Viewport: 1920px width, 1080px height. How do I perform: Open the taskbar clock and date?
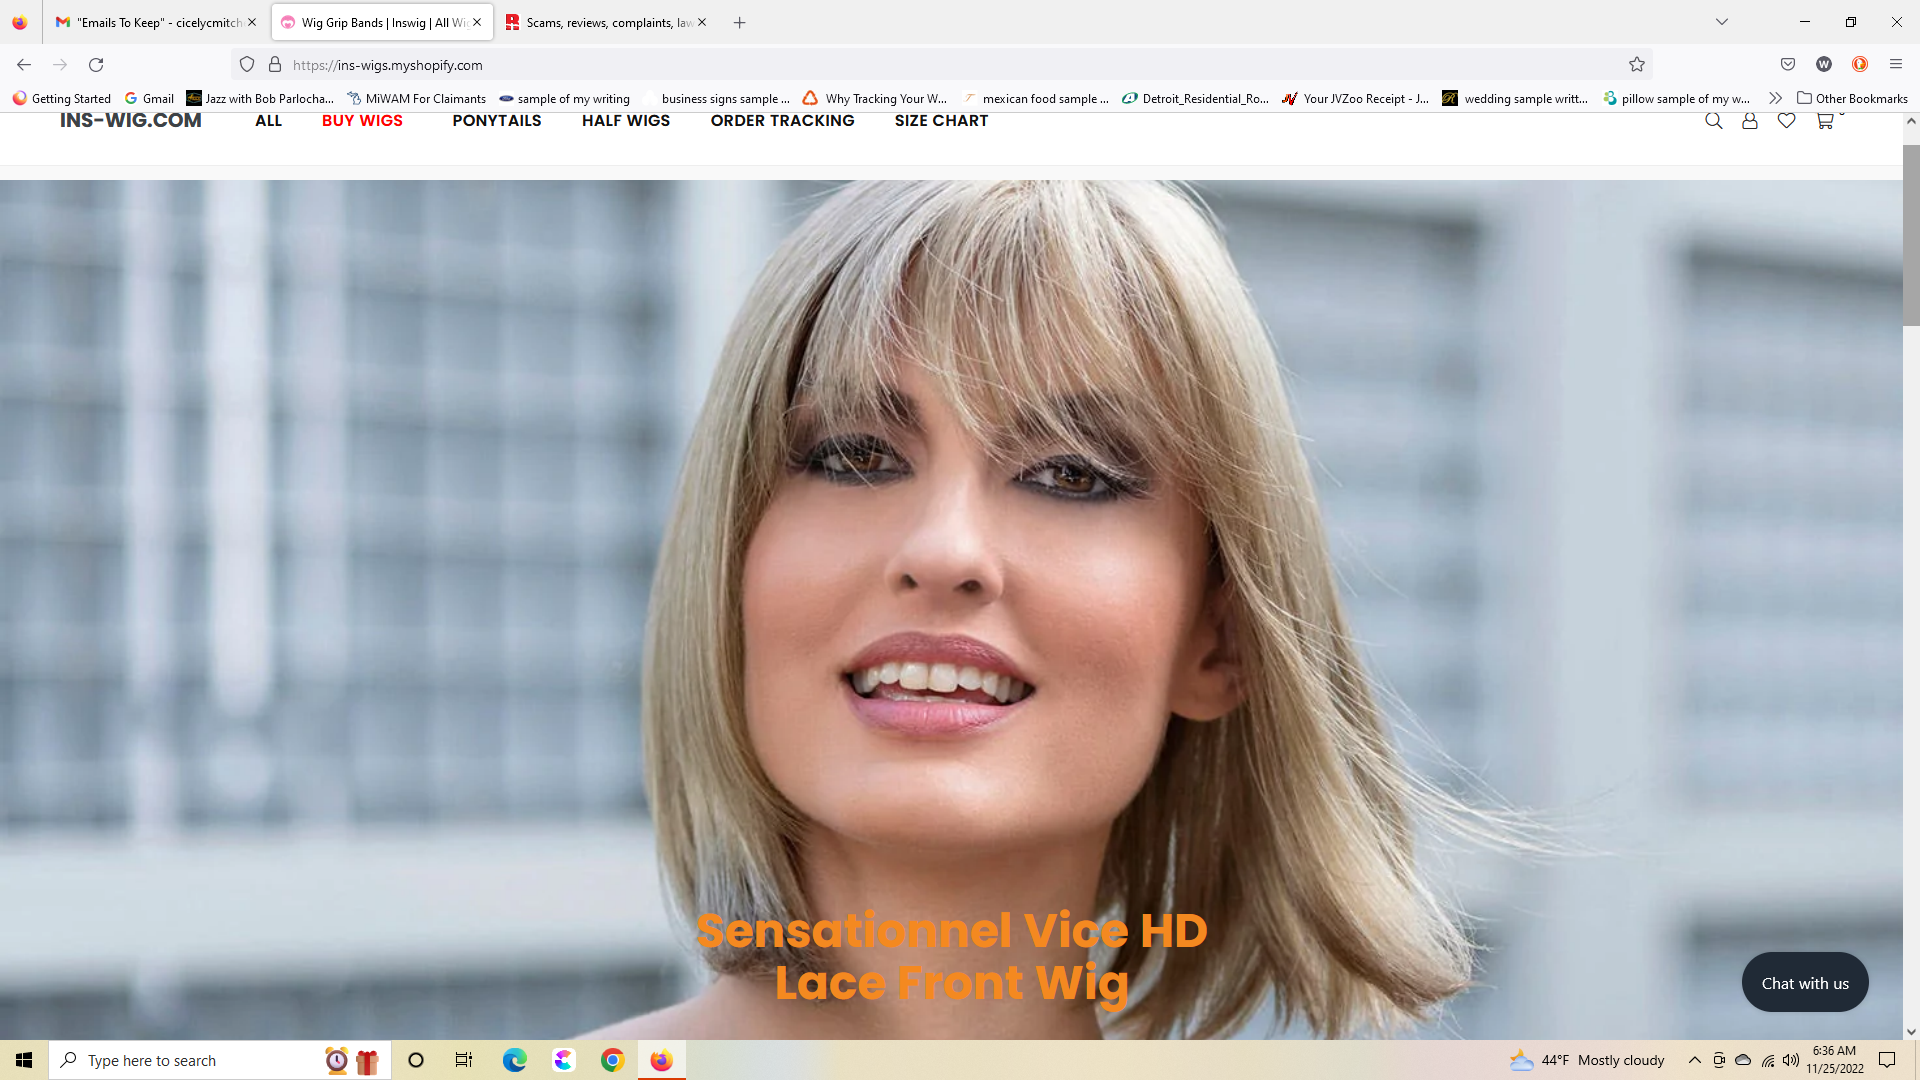[x=1834, y=1060]
